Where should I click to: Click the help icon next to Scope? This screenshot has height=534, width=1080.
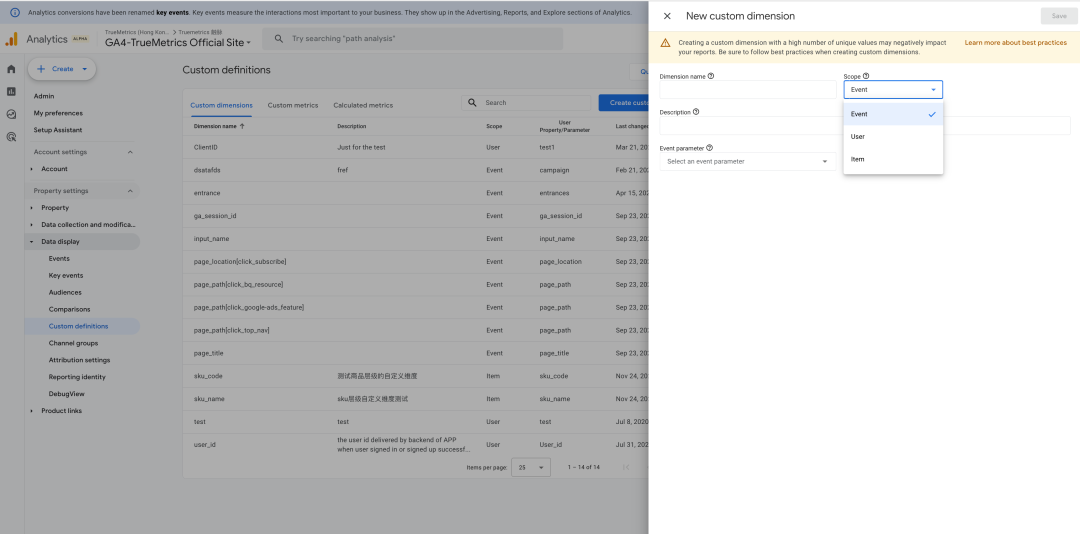click(866, 76)
